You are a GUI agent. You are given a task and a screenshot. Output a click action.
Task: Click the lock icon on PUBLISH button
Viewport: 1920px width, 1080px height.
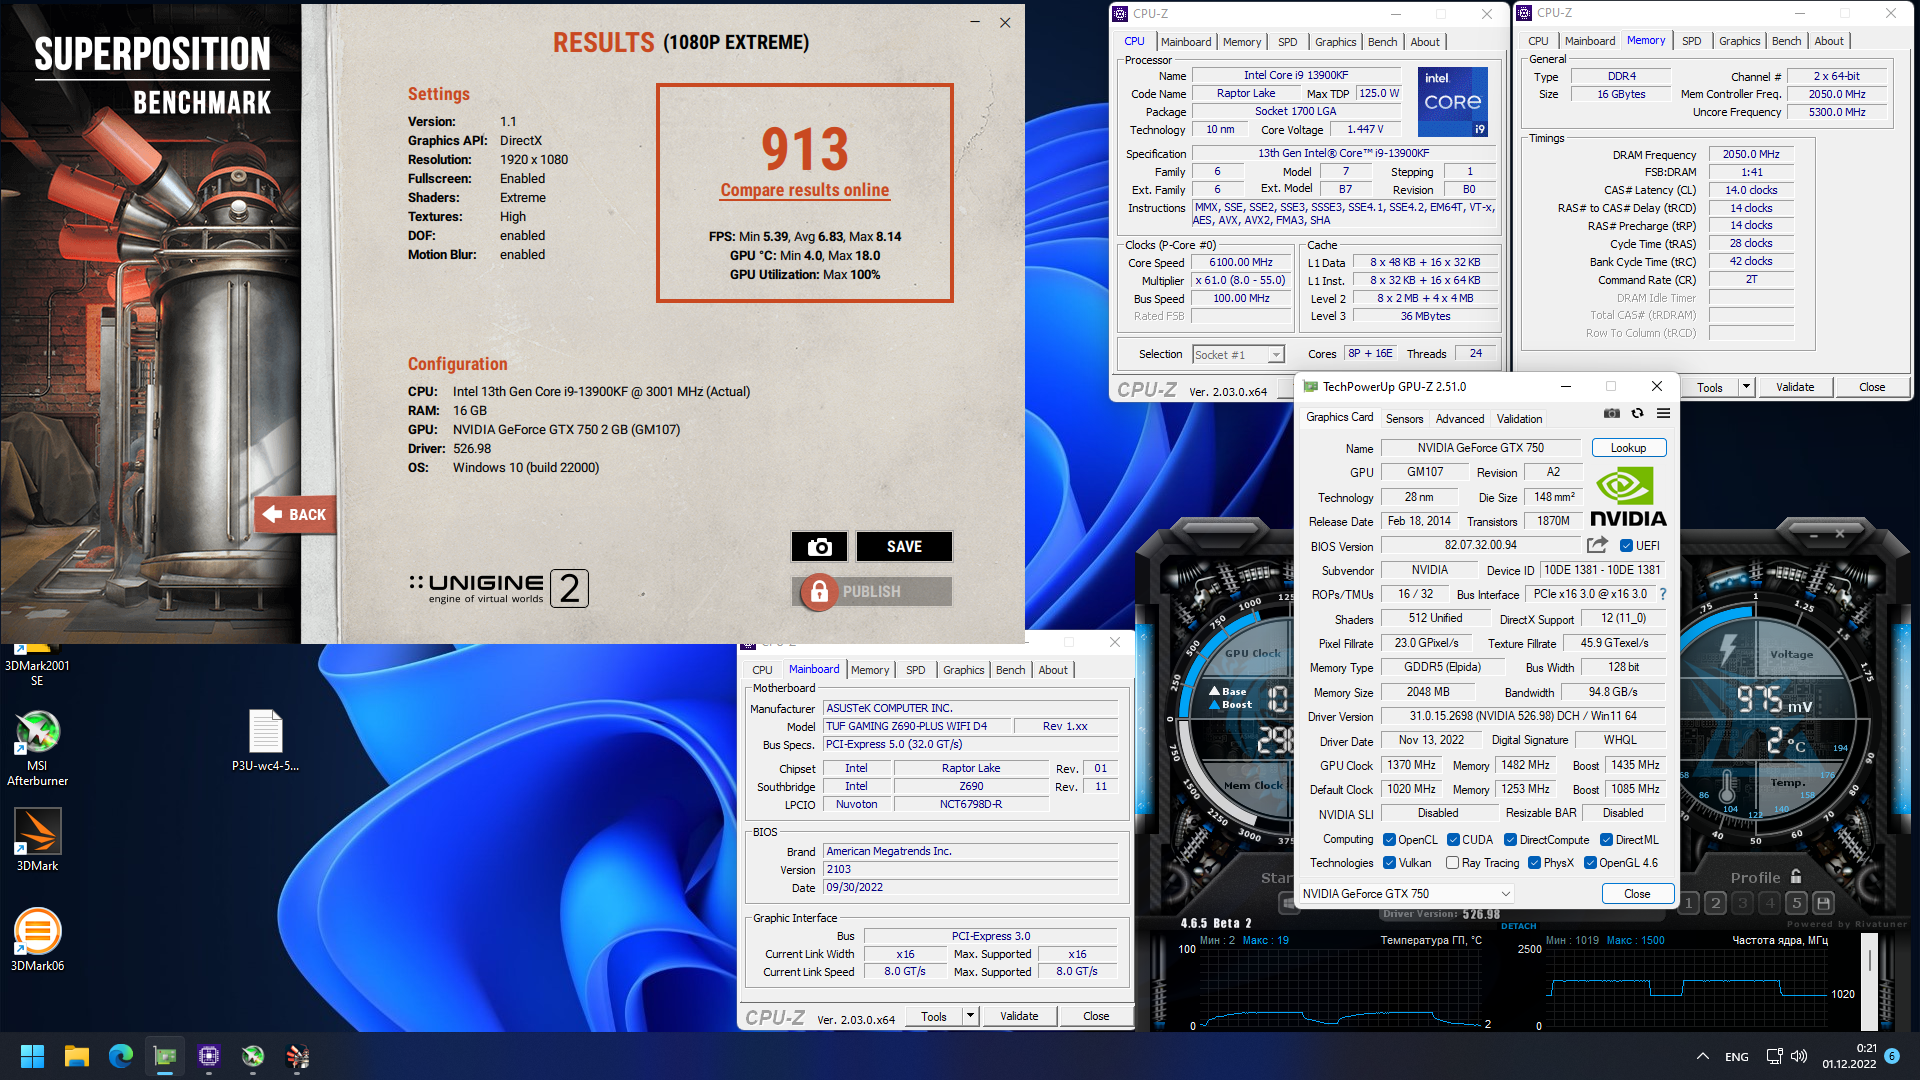click(819, 592)
